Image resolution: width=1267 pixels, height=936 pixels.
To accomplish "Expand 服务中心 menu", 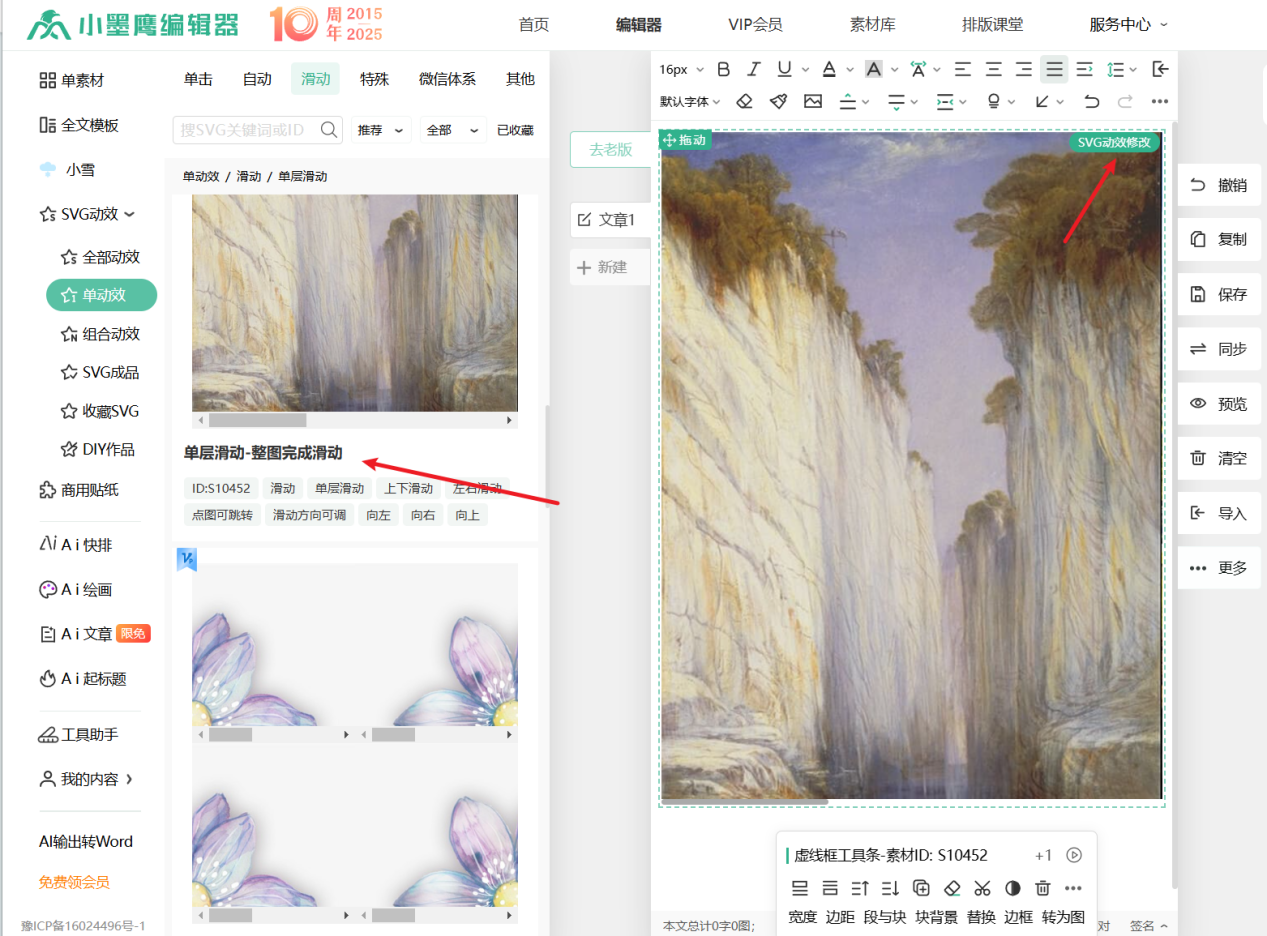I will 1128,25.
